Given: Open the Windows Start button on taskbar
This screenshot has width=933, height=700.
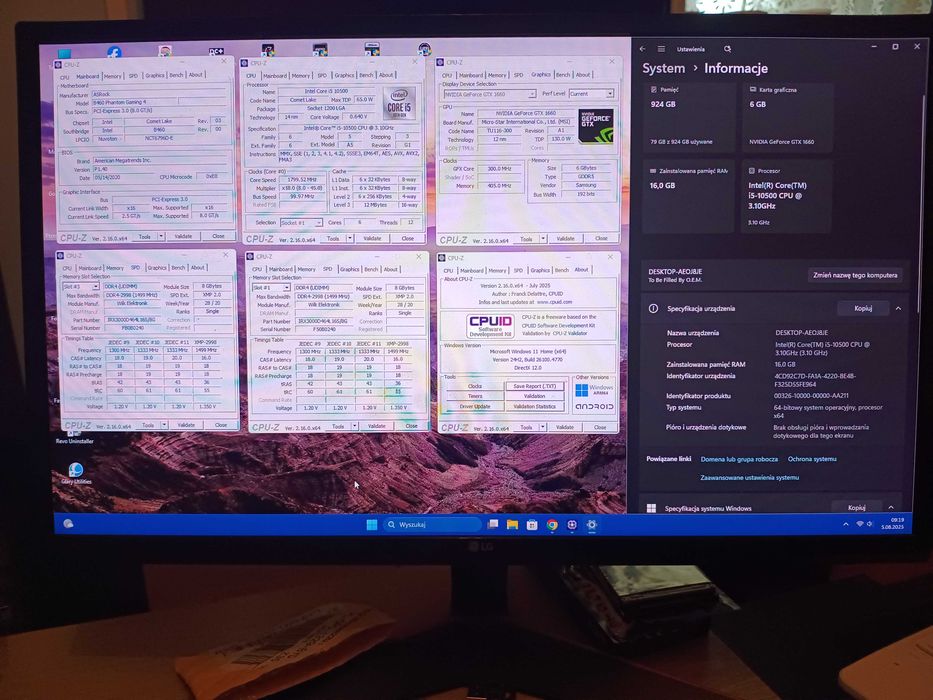Looking at the screenshot, I should [x=372, y=524].
